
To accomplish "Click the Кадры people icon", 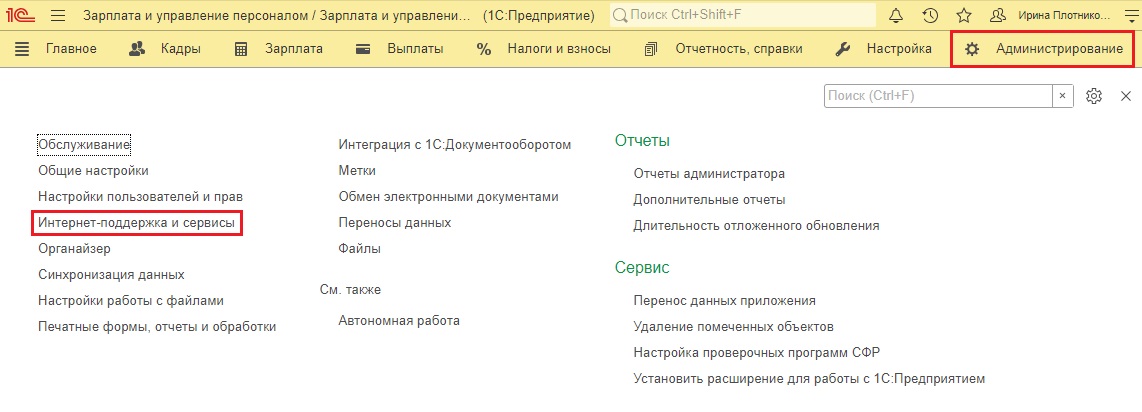I will pyautogui.click(x=137, y=49).
